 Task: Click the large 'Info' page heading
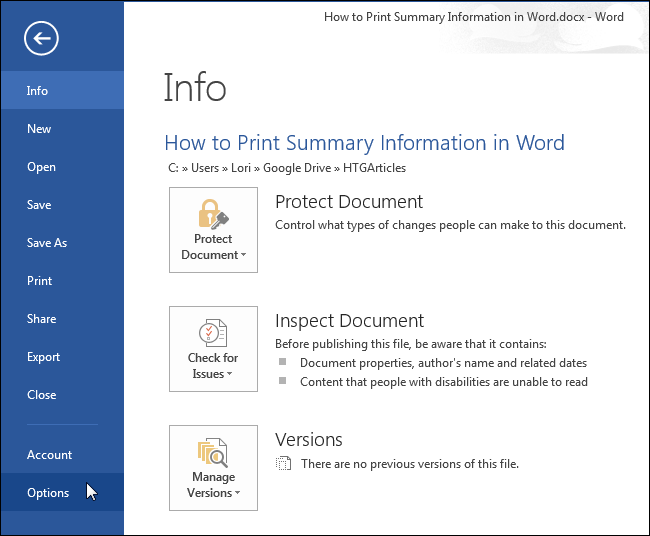pos(195,87)
